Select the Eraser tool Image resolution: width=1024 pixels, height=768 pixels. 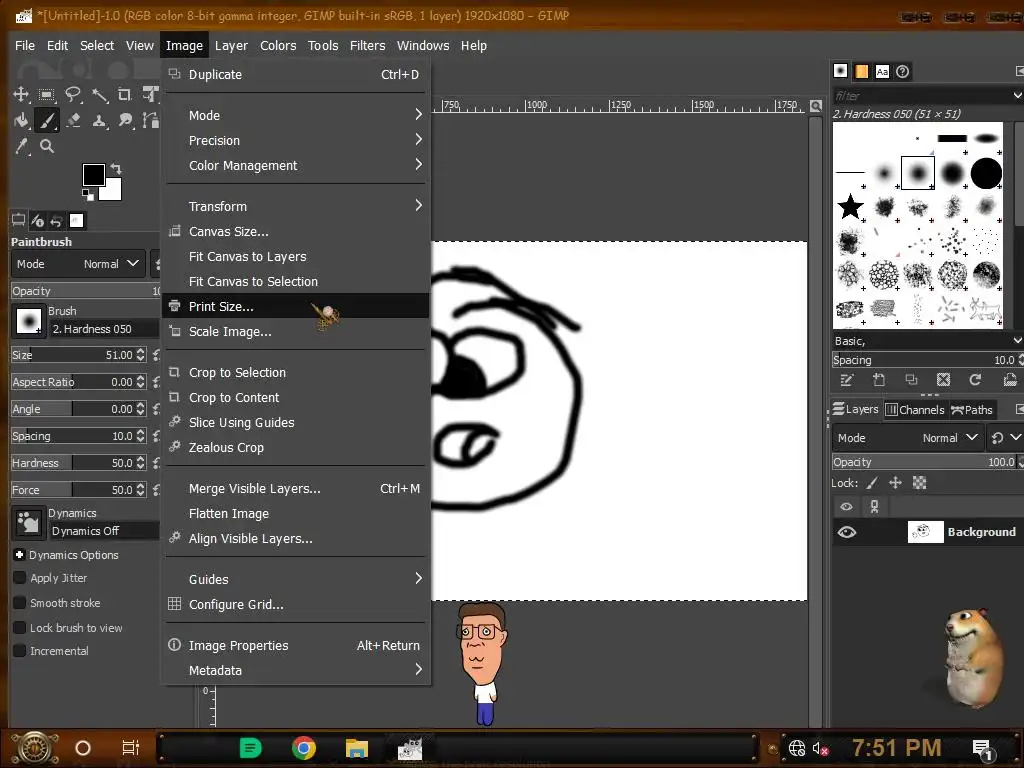point(73,120)
